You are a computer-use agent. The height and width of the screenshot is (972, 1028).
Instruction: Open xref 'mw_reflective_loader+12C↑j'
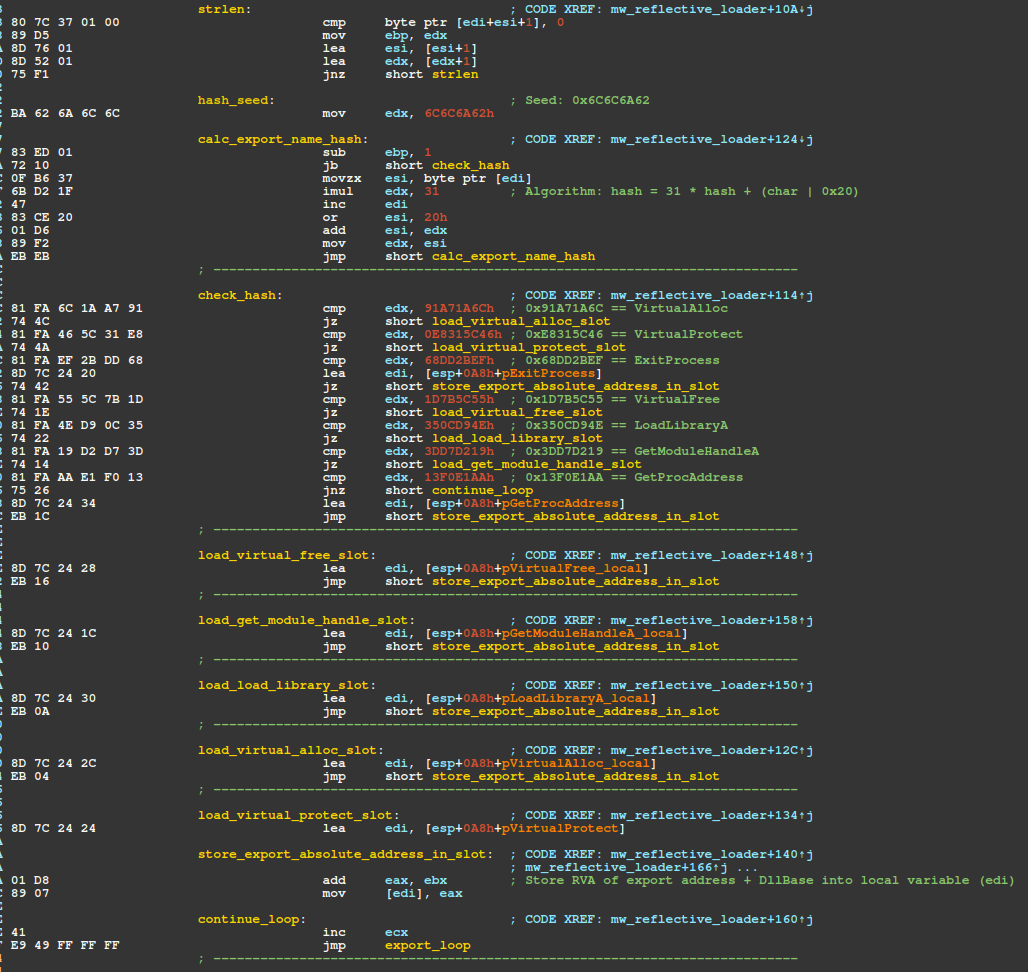point(711,750)
